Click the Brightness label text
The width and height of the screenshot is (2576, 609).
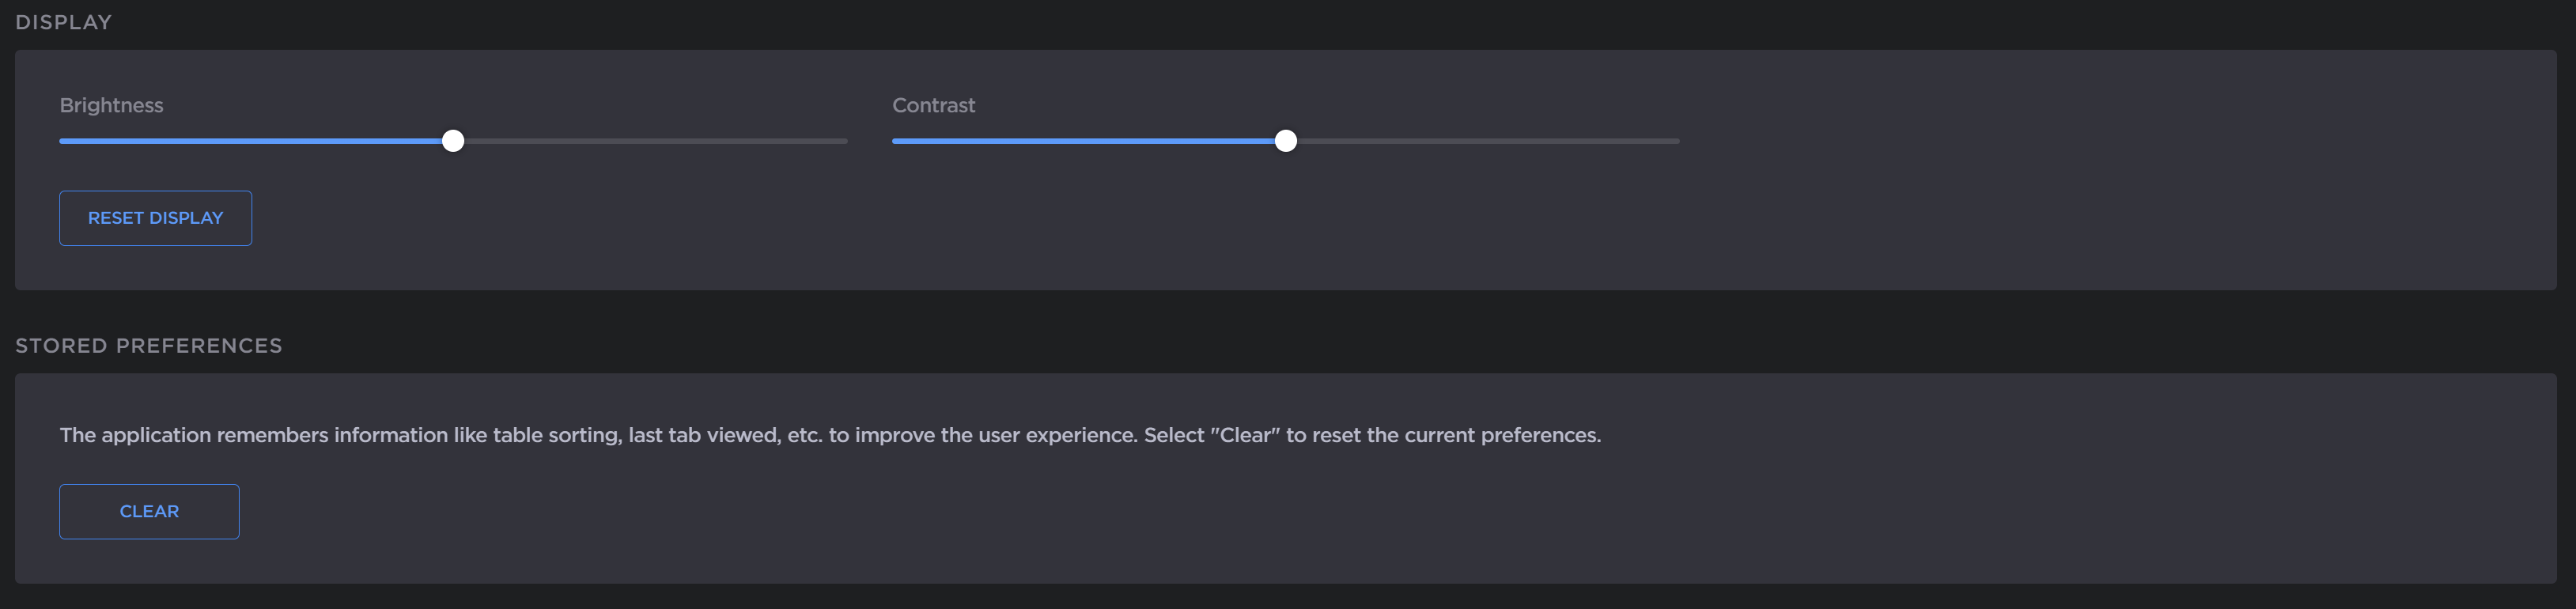(111, 105)
